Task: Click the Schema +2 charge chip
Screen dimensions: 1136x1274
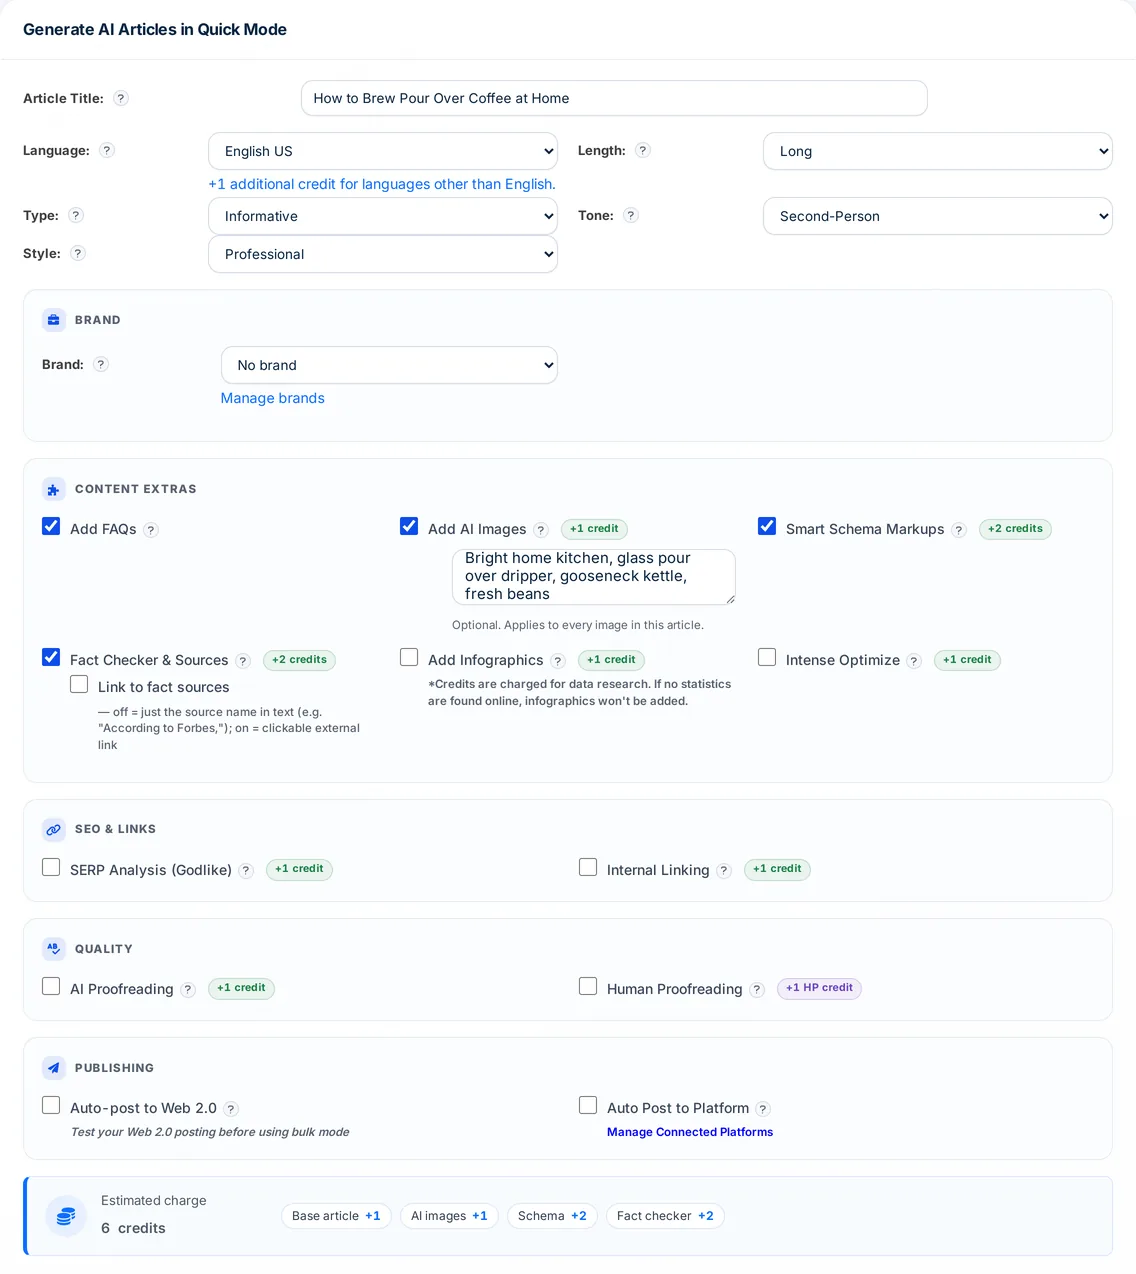Action: 552,1216
